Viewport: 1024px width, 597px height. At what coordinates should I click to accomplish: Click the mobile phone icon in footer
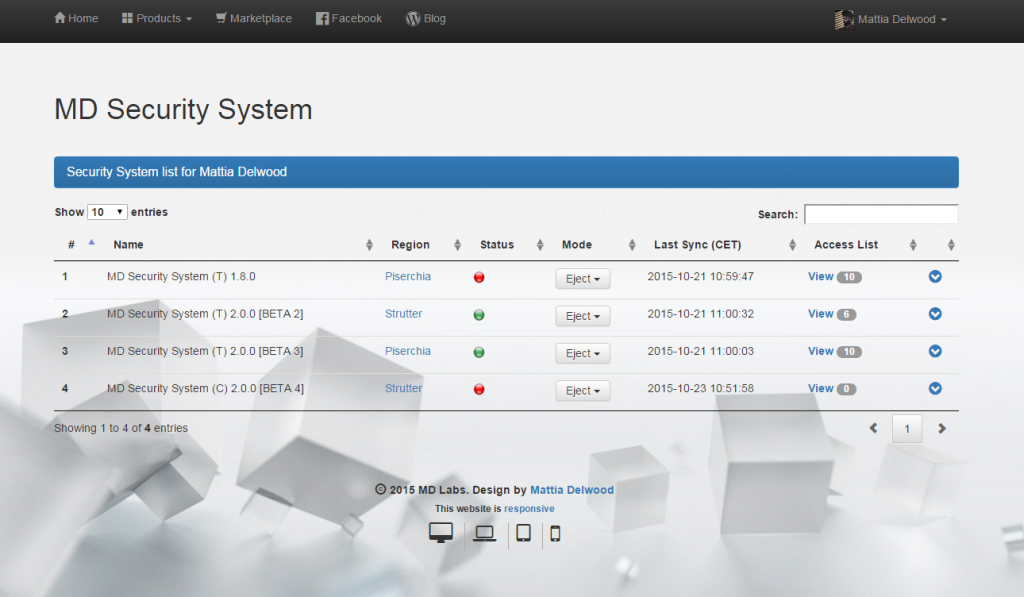pyautogui.click(x=555, y=534)
